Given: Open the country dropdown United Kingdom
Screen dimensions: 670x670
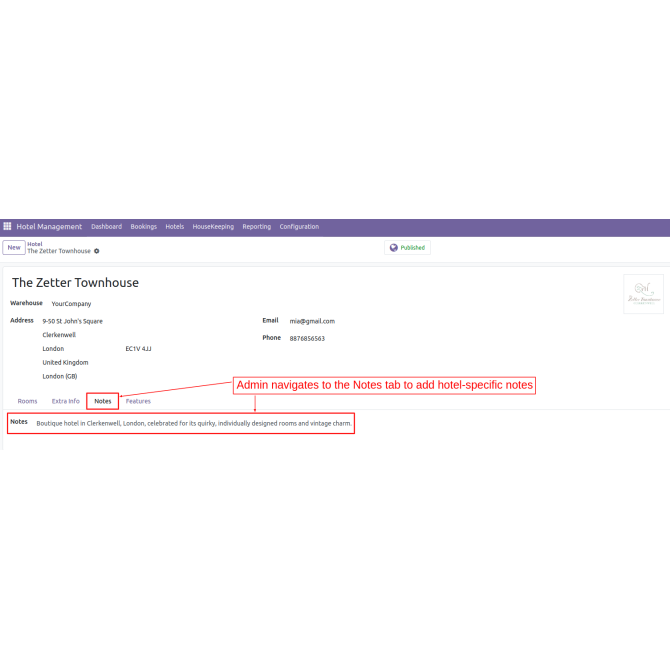Looking at the screenshot, I should pyautogui.click(x=65, y=362).
